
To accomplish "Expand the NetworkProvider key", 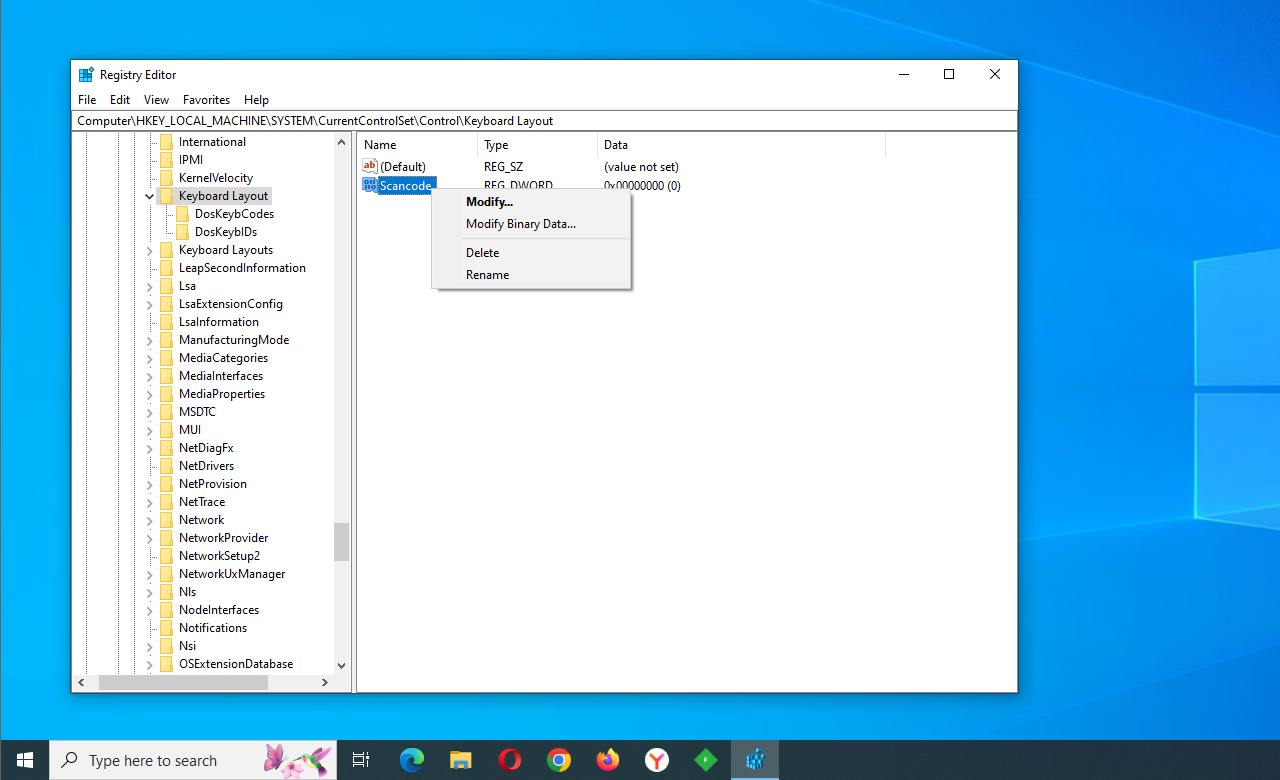I will (x=149, y=538).
